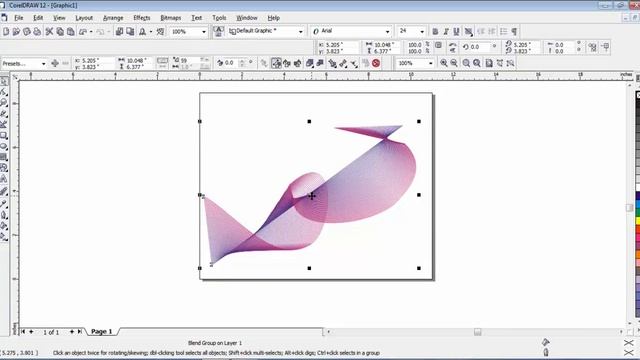Select the Pick tool in toolbox
Screen dimensions: 640x360
click(x=4, y=81)
